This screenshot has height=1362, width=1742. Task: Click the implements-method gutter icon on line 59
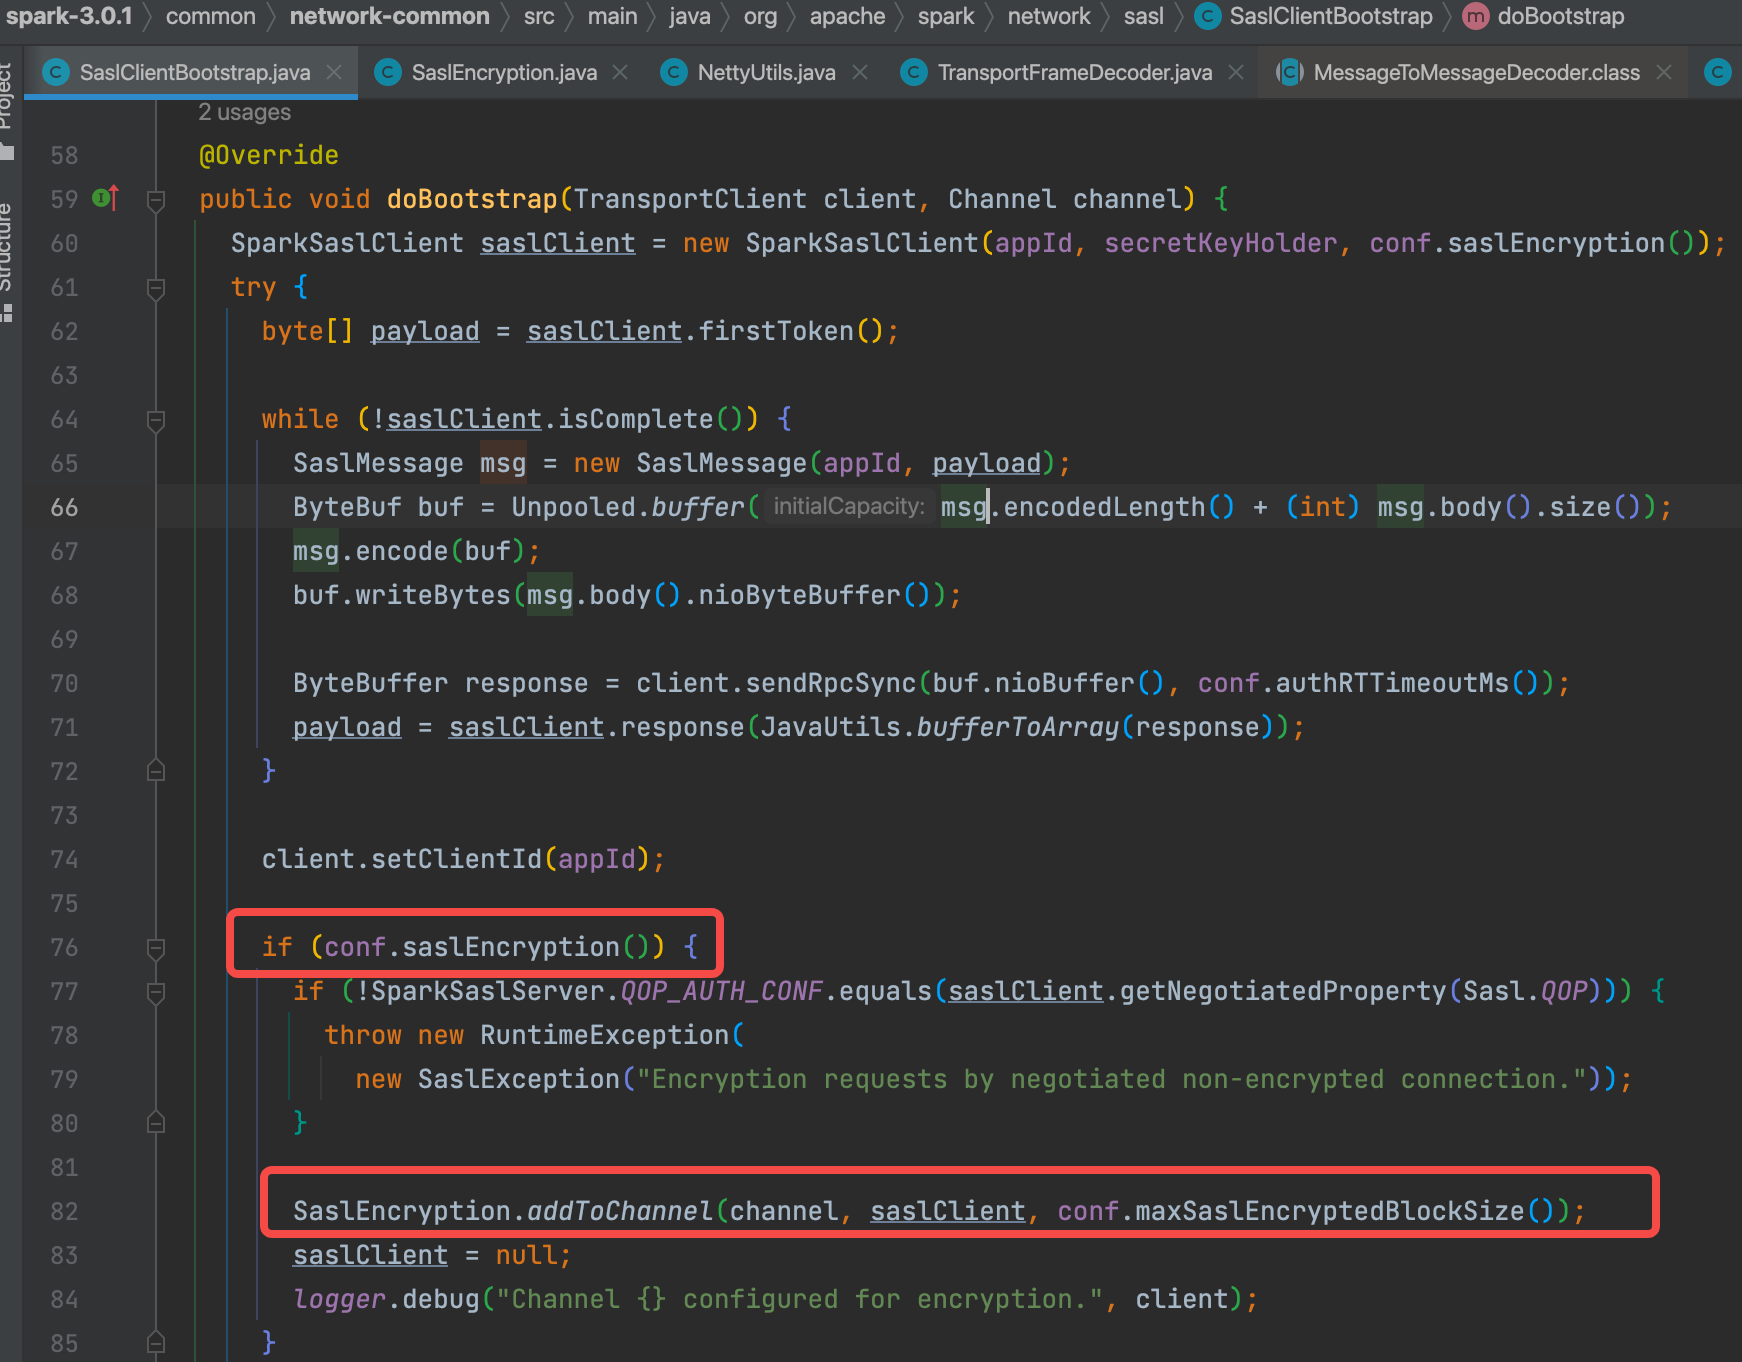tap(105, 198)
